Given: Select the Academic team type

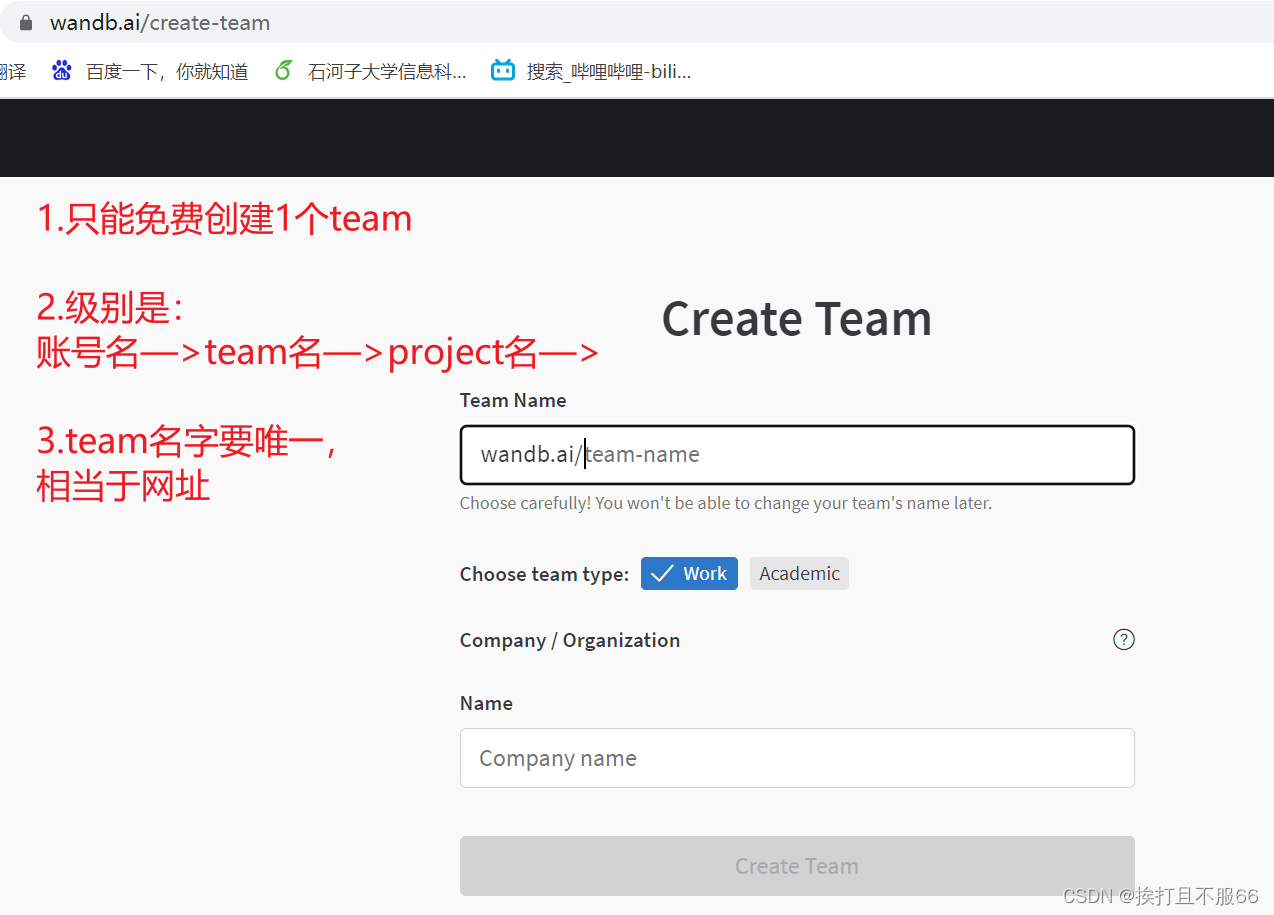Looking at the screenshot, I should [799, 573].
